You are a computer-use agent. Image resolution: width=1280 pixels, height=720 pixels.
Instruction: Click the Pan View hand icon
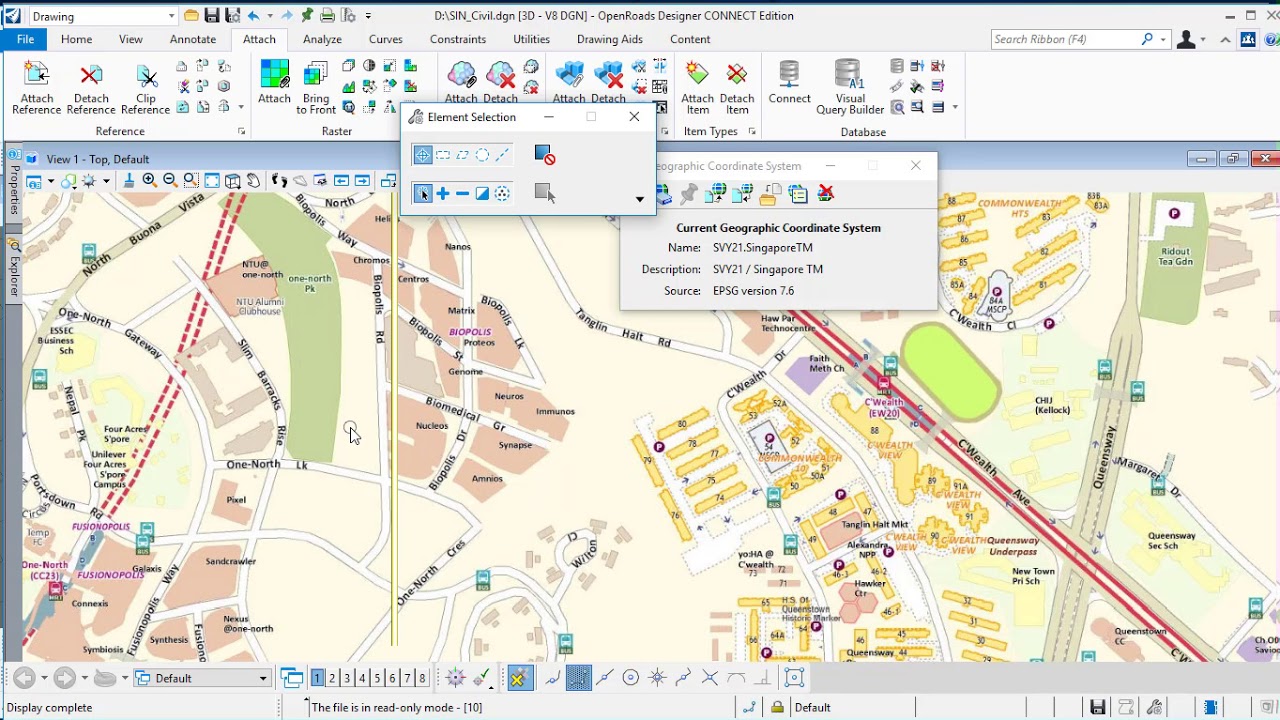click(254, 180)
